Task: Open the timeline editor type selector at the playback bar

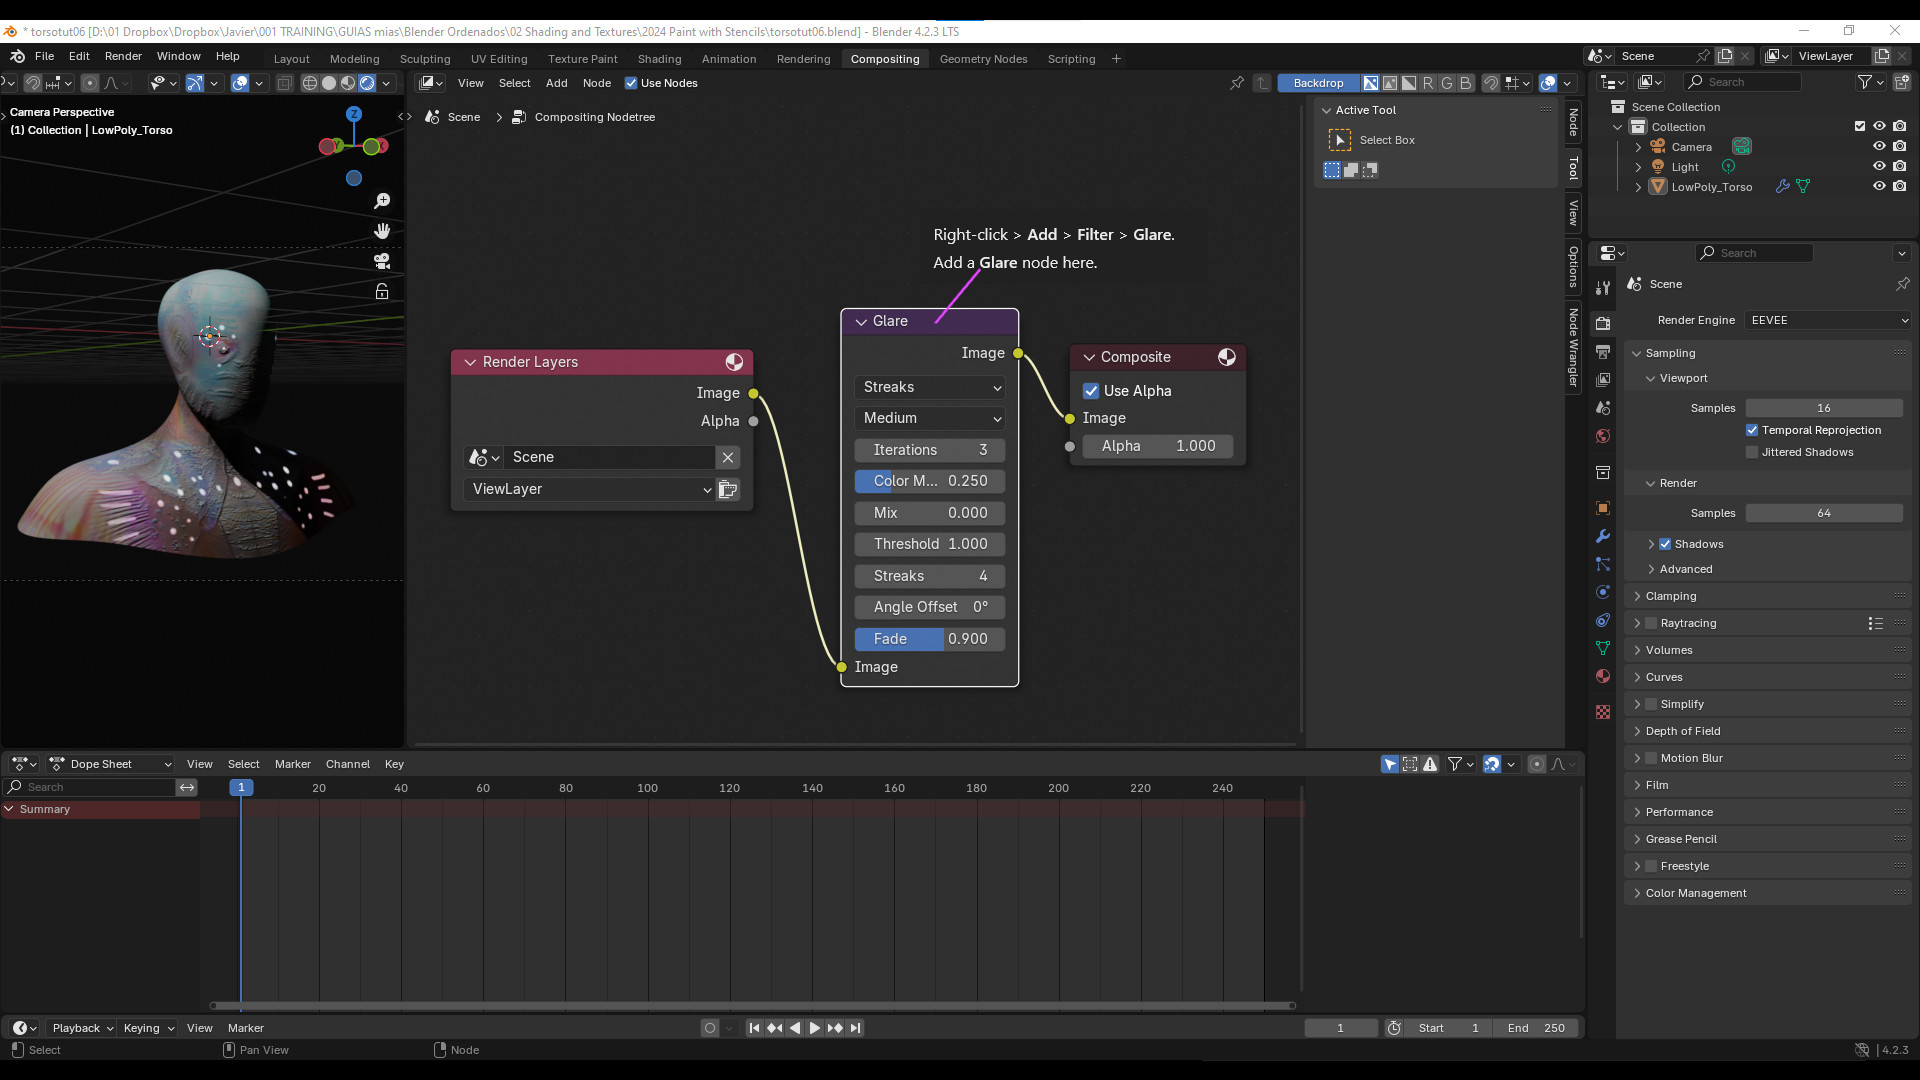Action: point(25,1028)
